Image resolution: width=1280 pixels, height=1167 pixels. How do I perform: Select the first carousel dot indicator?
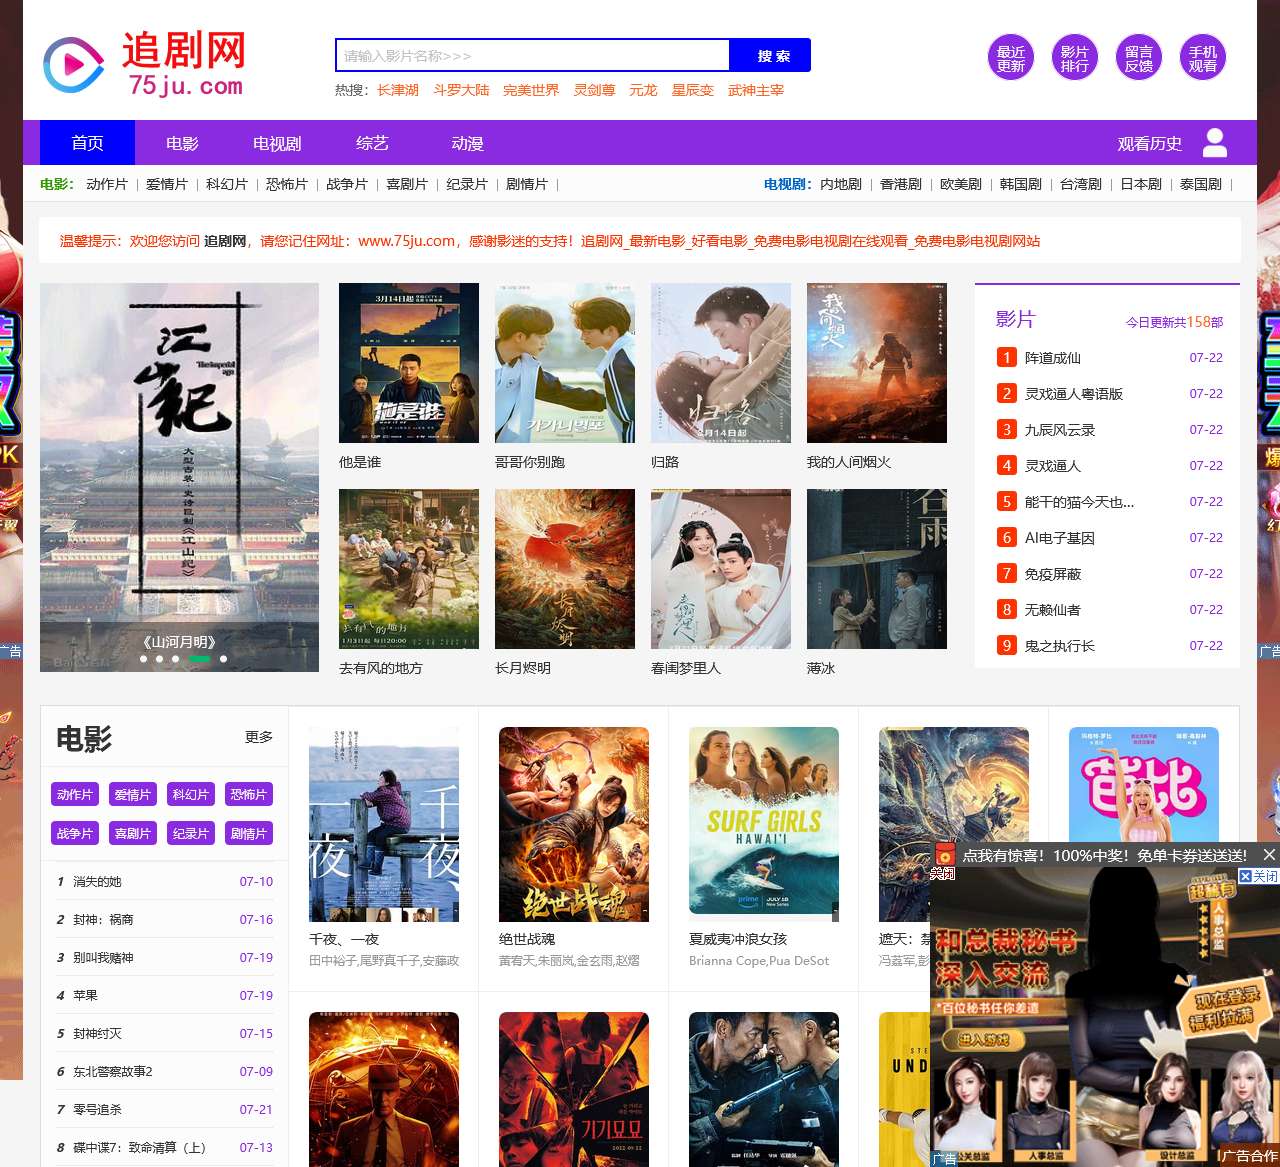[143, 659]
